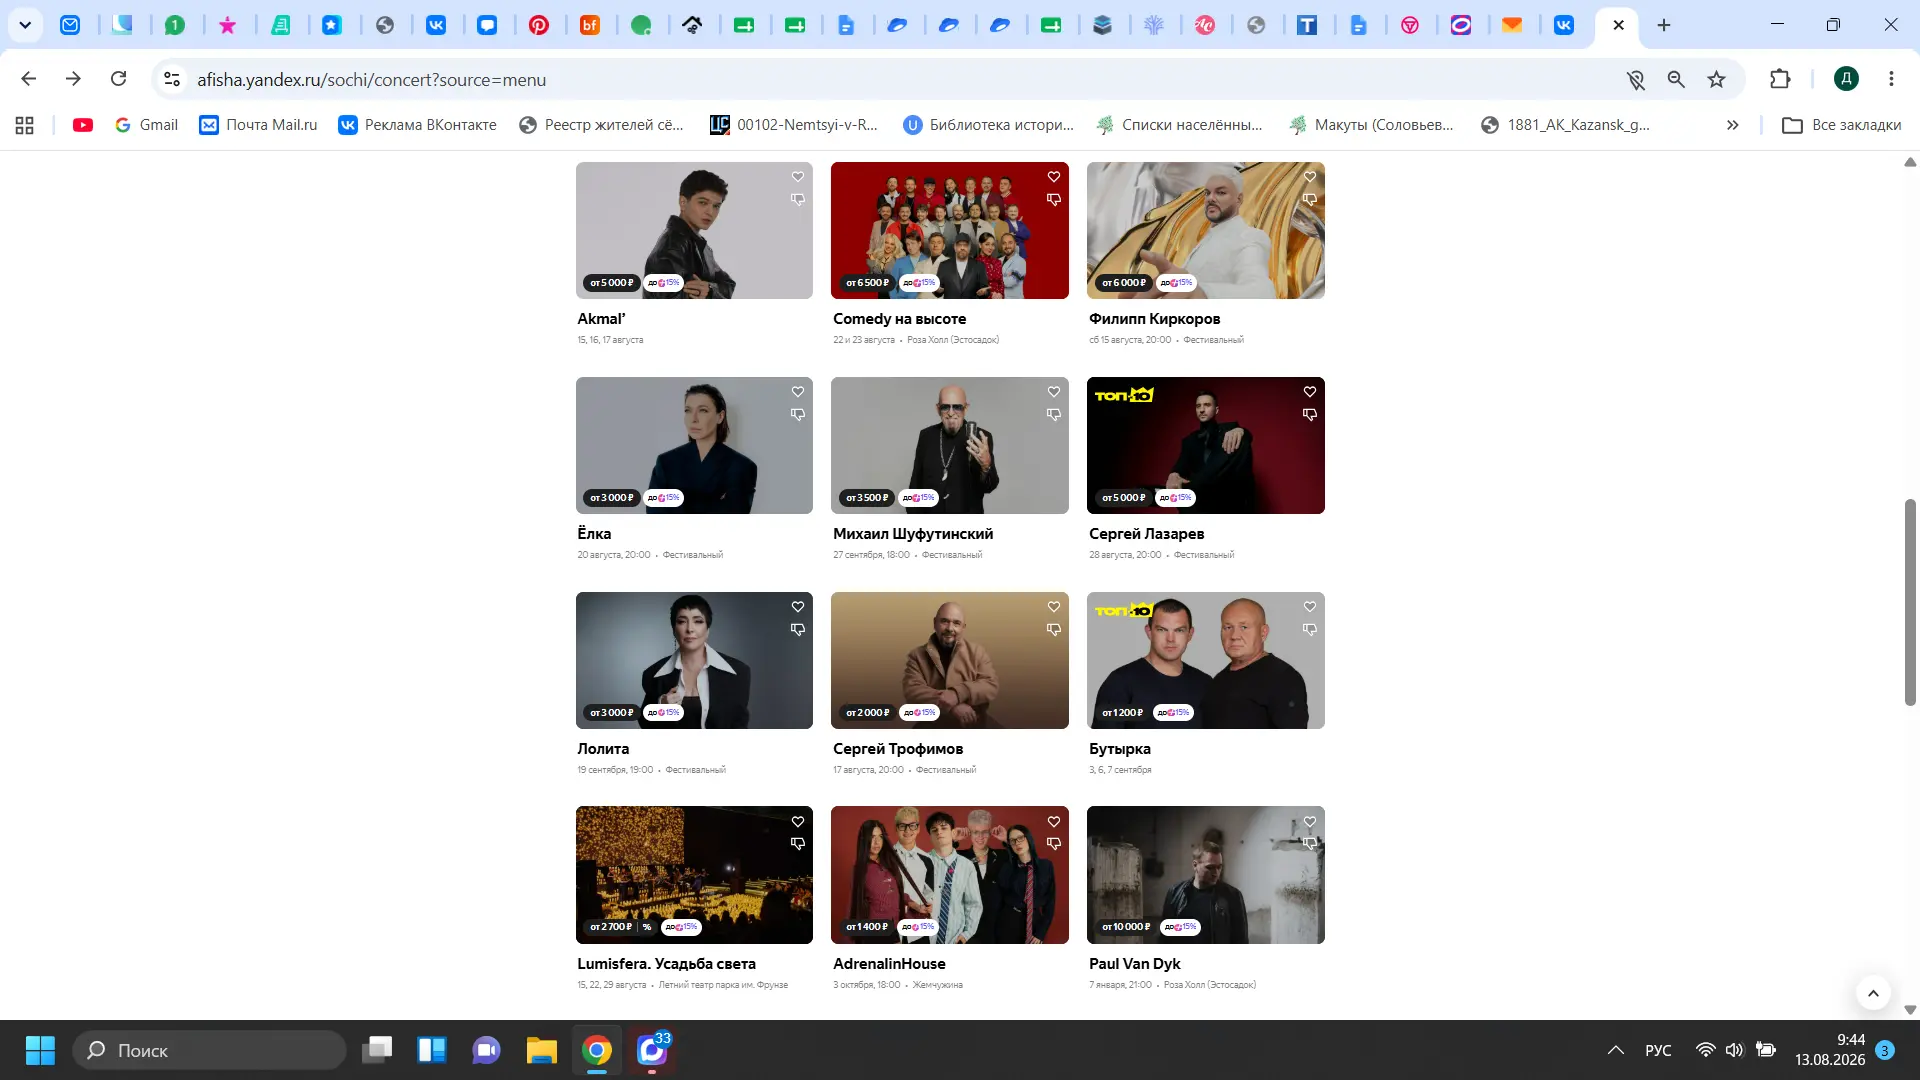Switch to the first Mail tab
1920x1080 pixels.
pos(70,25)
